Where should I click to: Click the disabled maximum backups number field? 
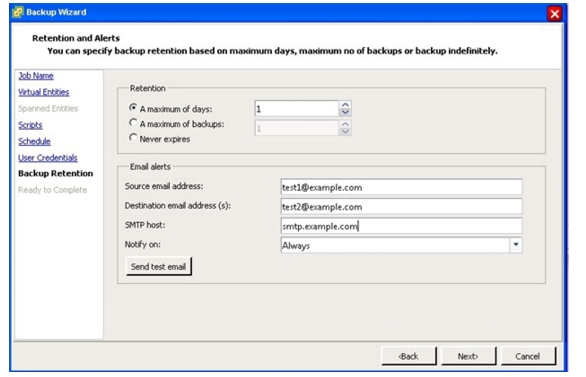pos(296,128)
